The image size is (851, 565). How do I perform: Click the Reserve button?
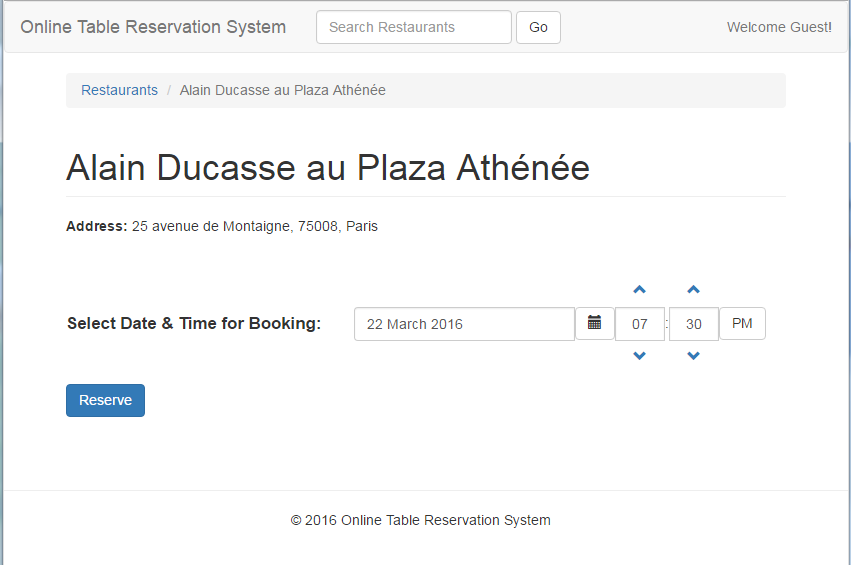click(105, 401)
